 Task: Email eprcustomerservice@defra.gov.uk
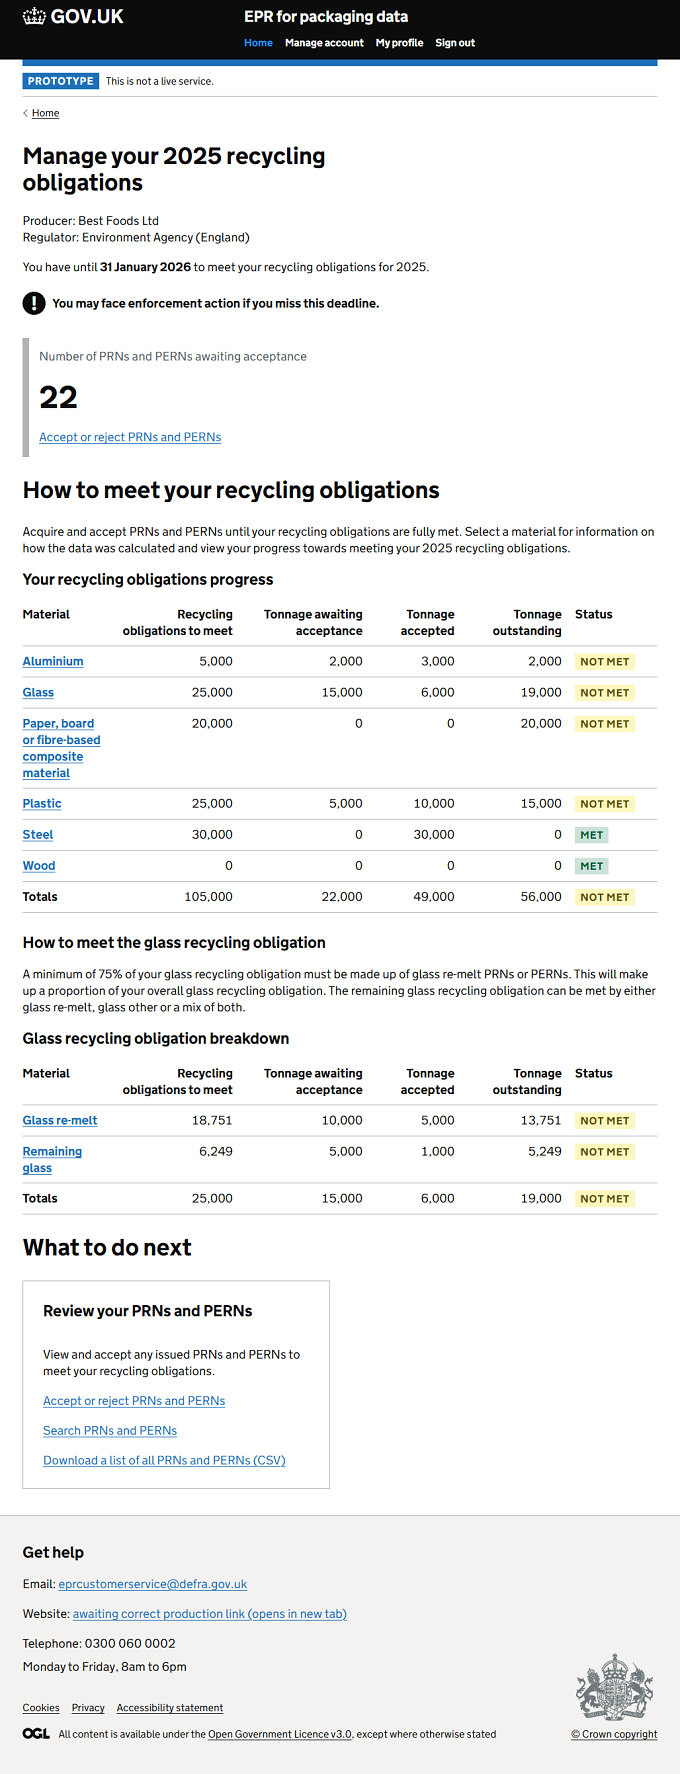pos(153,1584)
